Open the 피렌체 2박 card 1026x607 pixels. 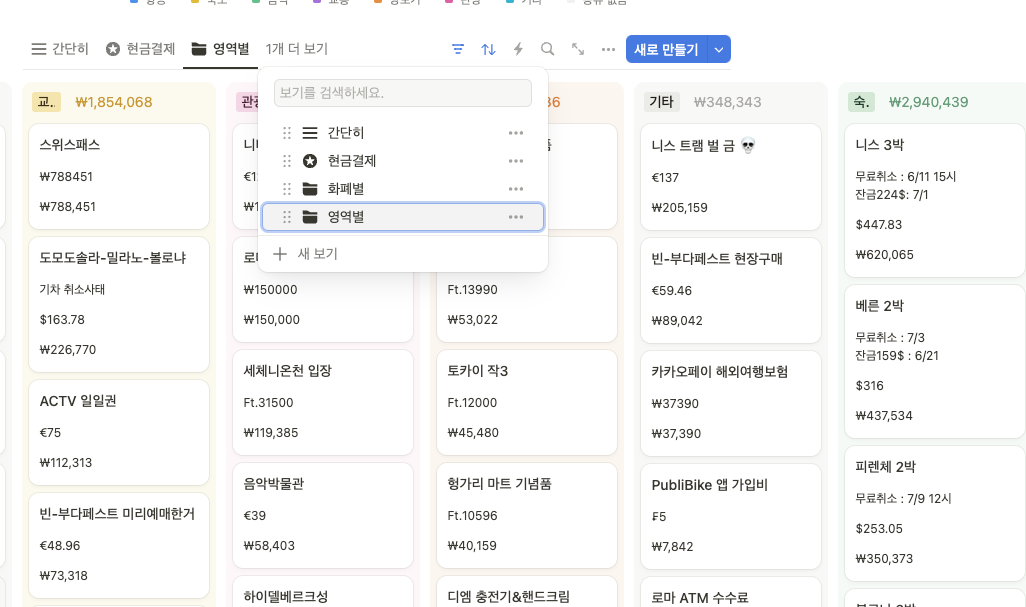(x=934, y=513)
